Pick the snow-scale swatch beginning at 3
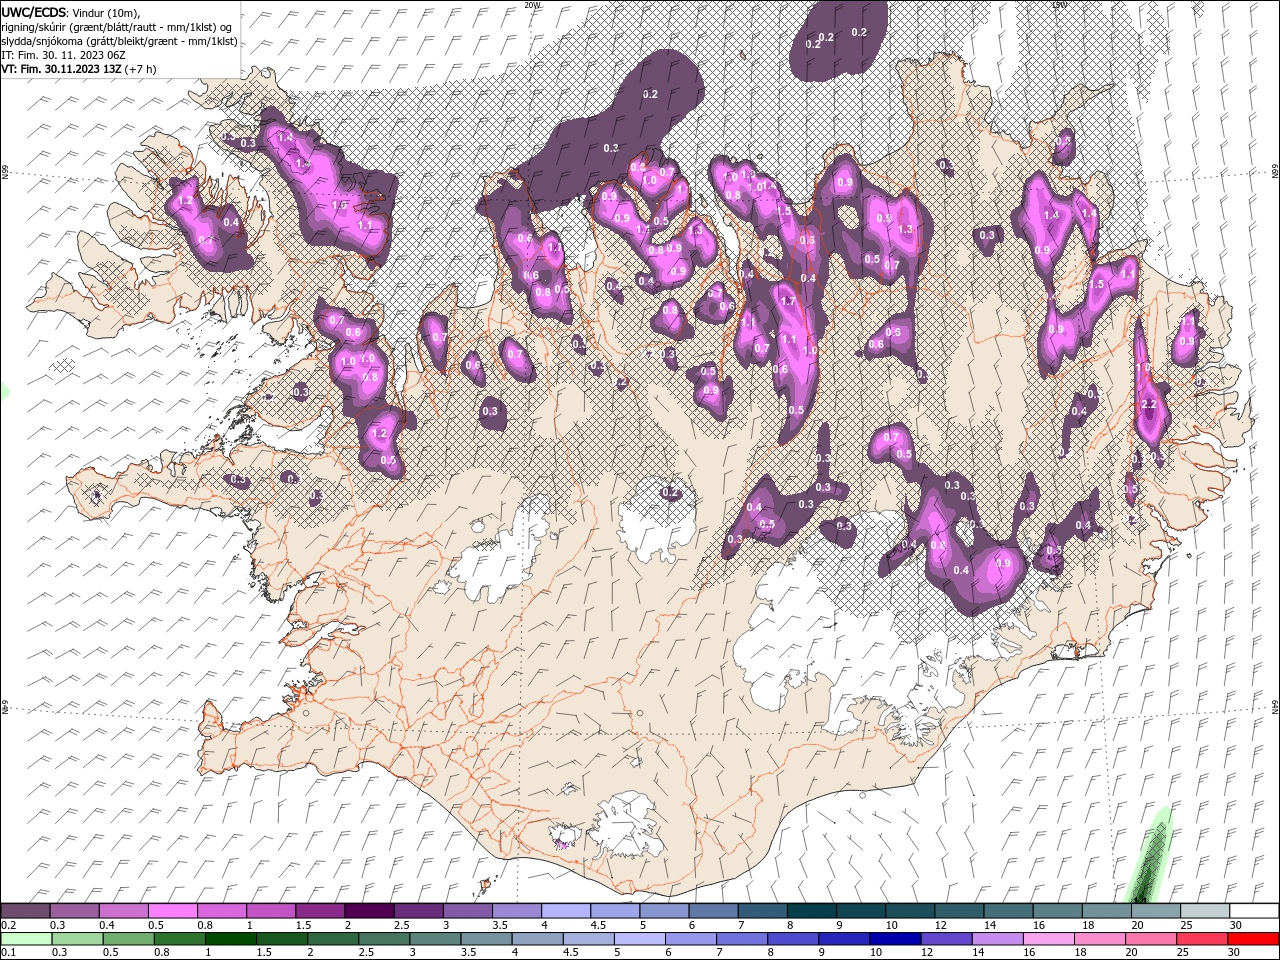This screenshot has height=960, width=1280. pos(467,911)
